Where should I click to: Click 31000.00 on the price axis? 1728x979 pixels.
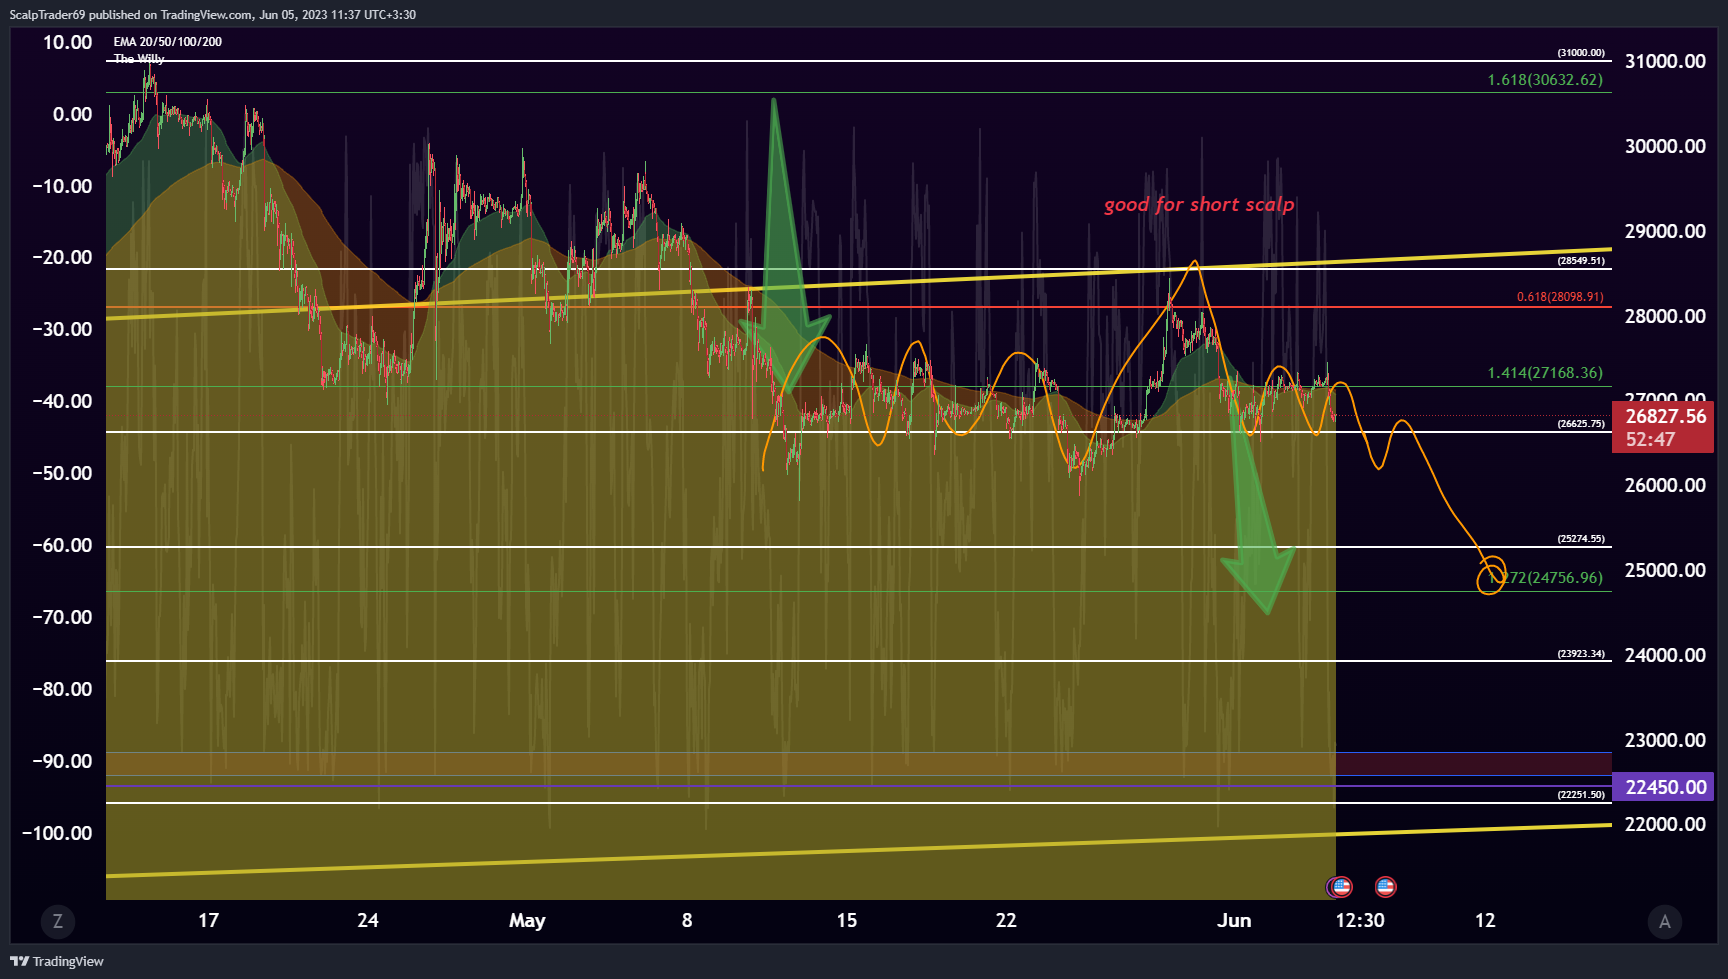point(1665,61)
